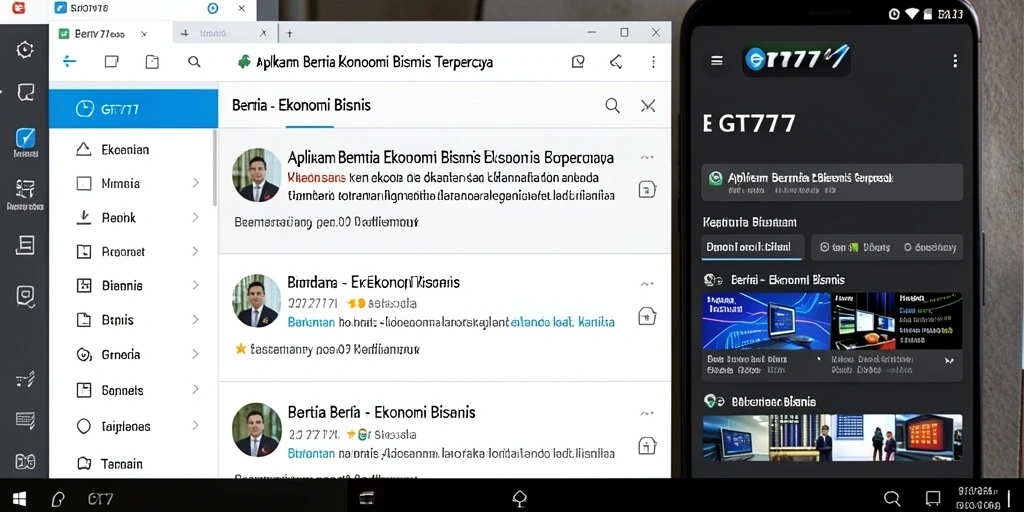
Task: Click the Windows Start button
Action: [x=19, y=500]
